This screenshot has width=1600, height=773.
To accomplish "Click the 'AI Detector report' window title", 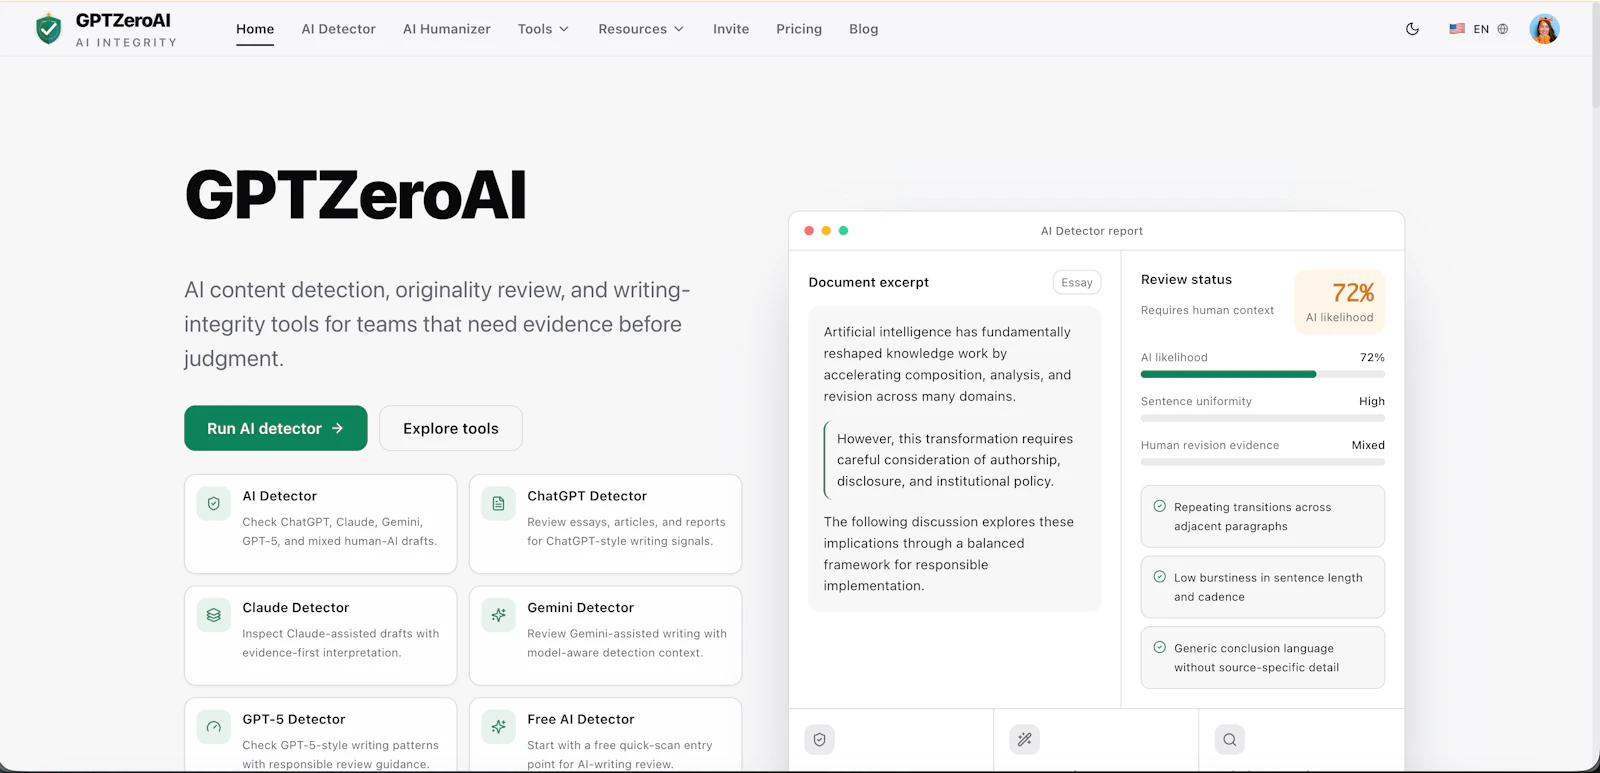I will (1092, 231).
